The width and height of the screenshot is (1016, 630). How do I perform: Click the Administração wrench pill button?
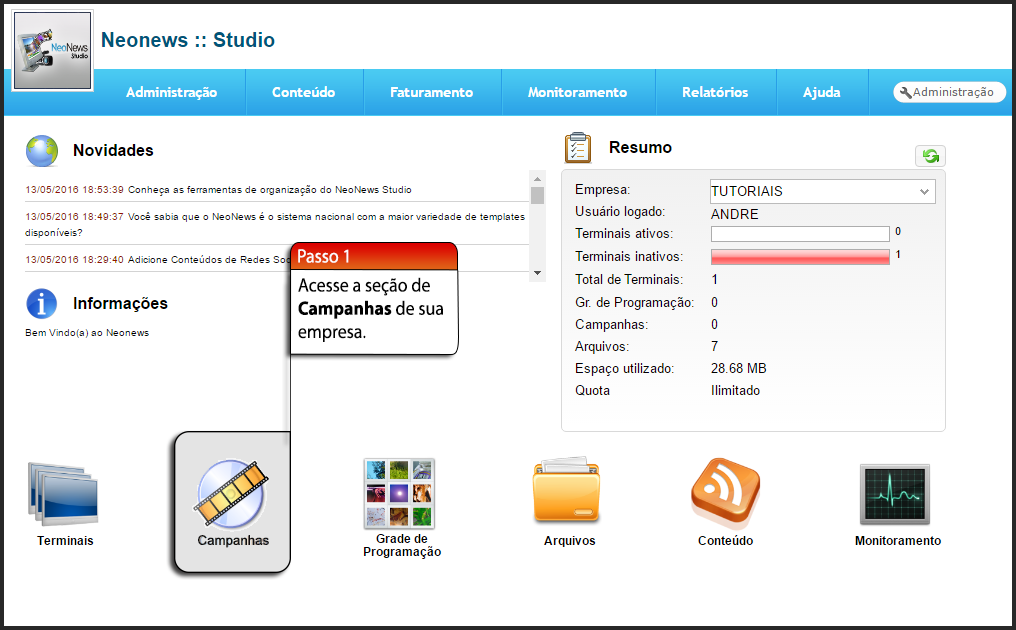click(x=949, y=92)
